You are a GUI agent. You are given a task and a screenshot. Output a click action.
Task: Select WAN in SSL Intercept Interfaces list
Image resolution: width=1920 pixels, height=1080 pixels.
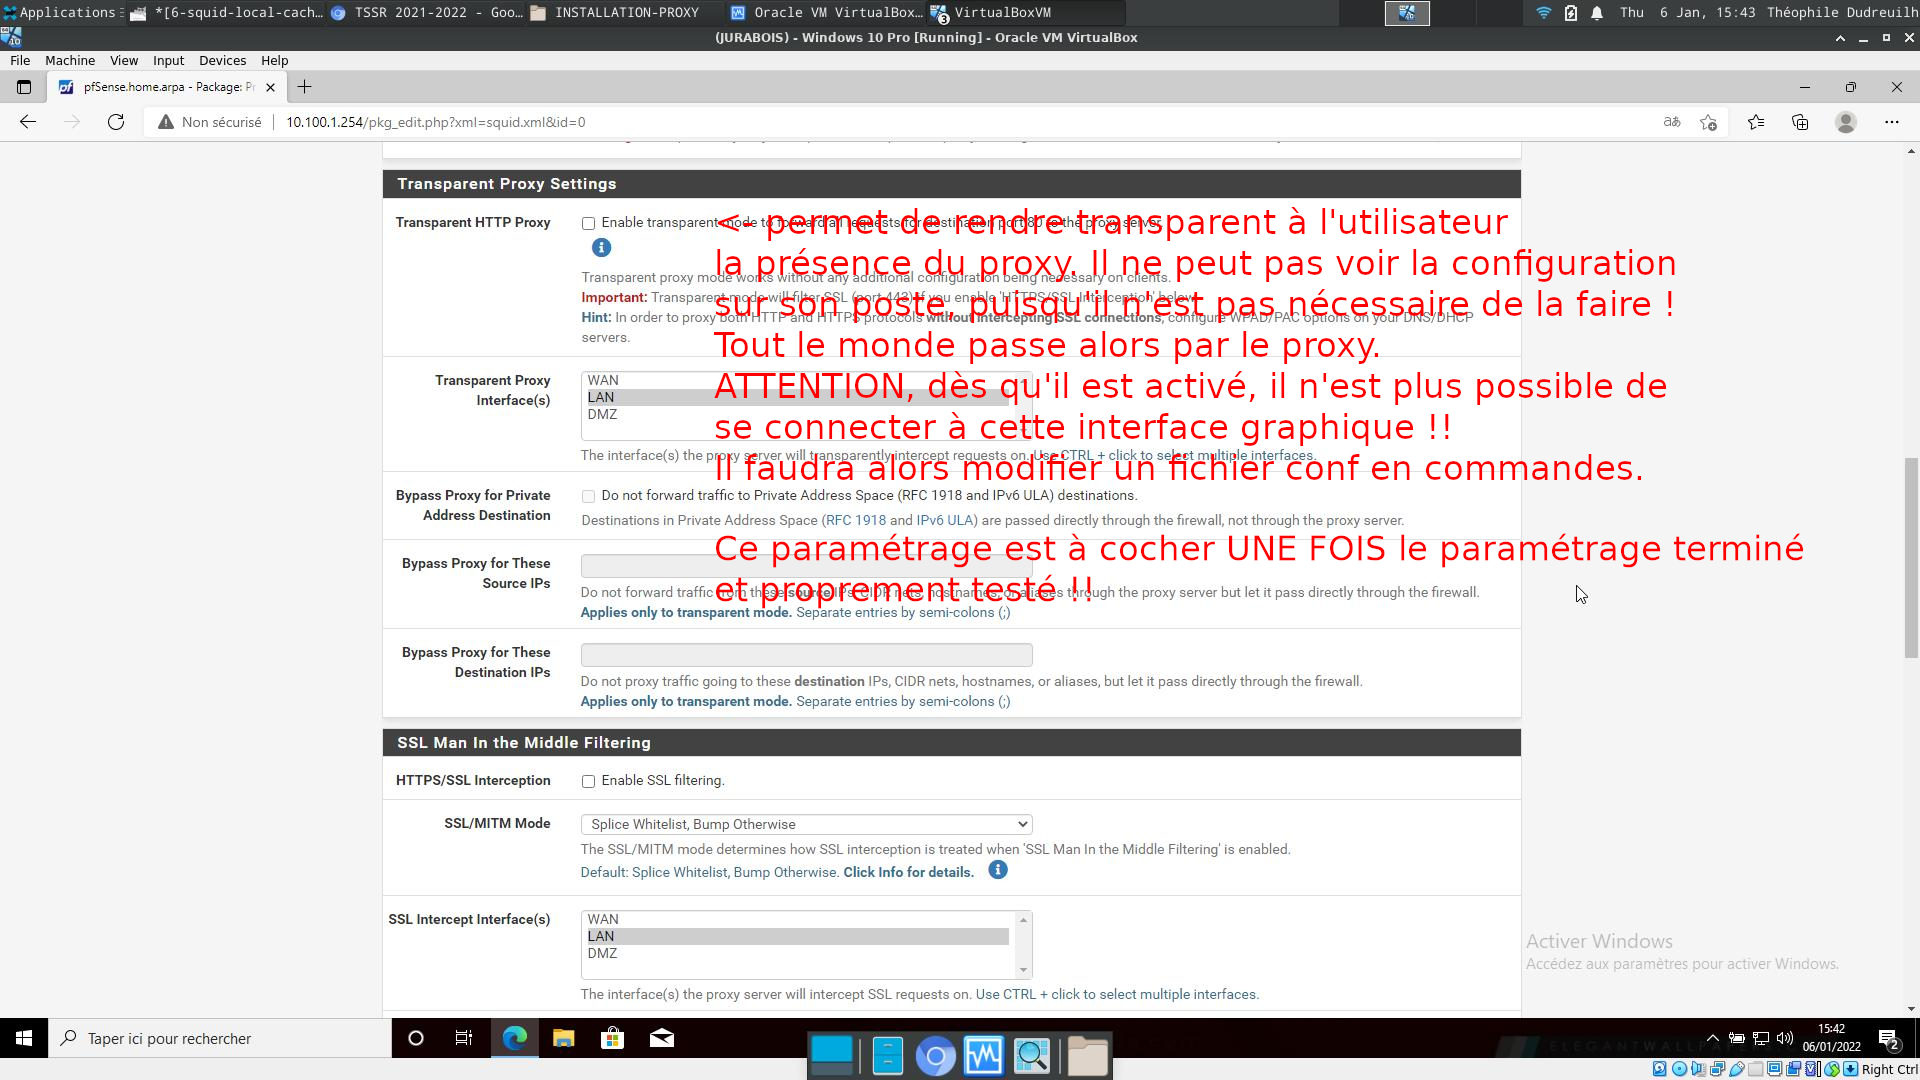click(603, 919)
